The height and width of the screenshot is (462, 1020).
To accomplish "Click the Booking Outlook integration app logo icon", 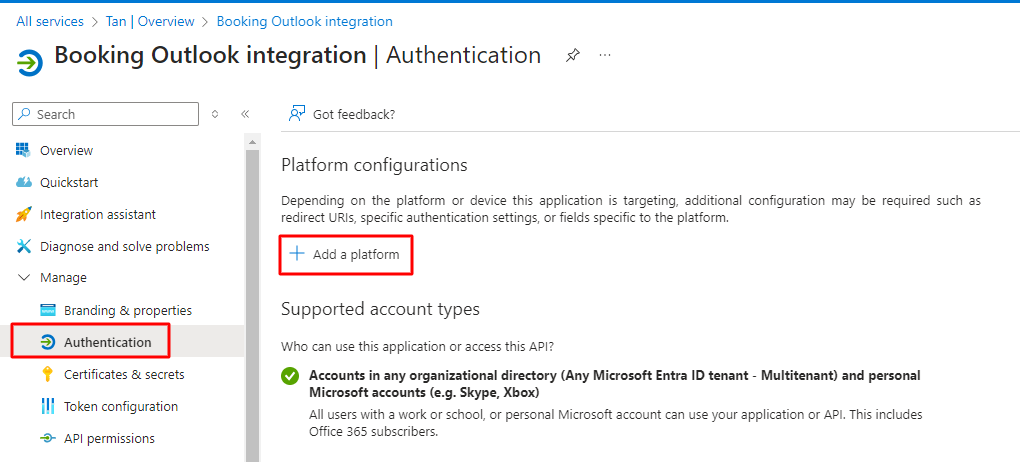I will coord(29,62).
